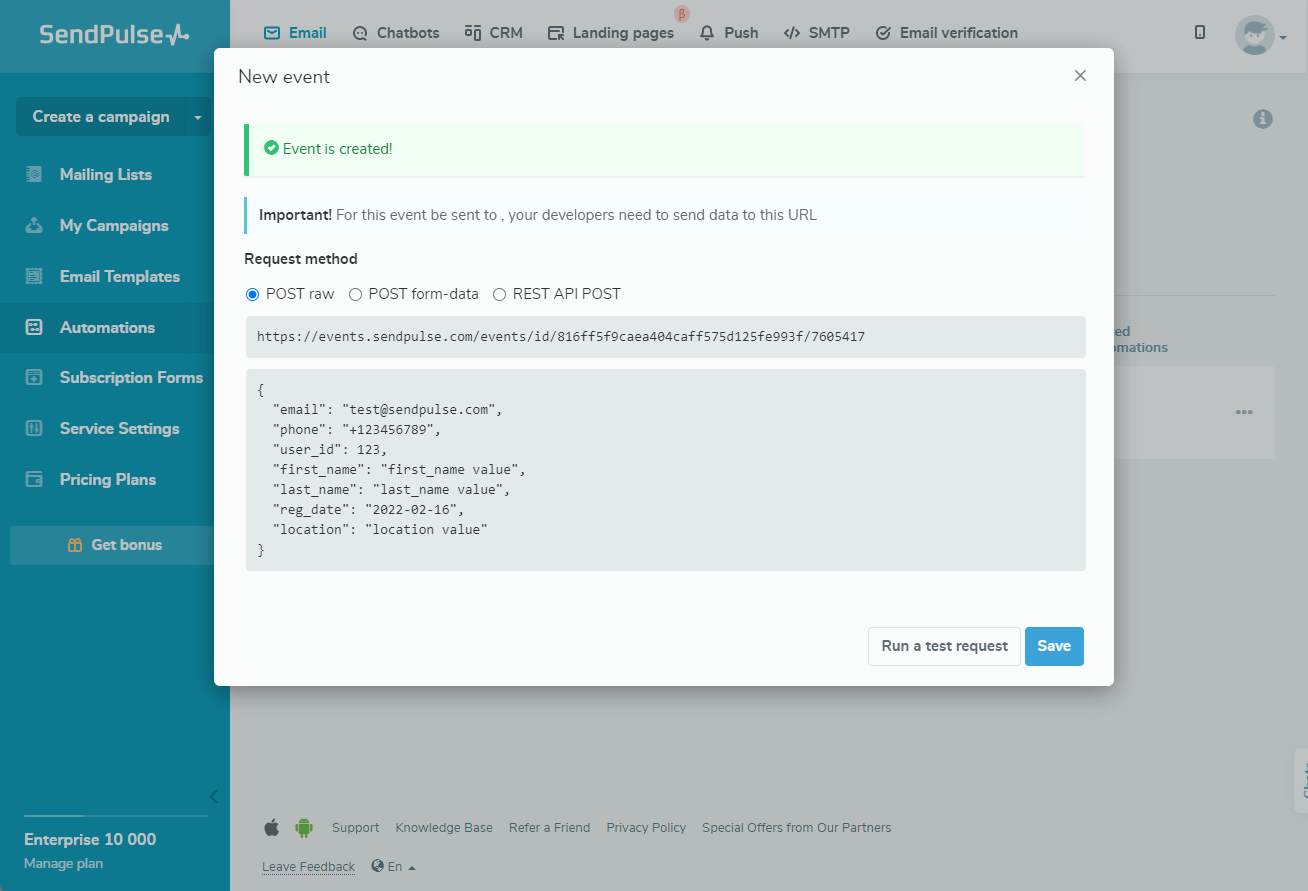Open the Apple app store icon
This screenshot has height=891, width=1308.
pos(271,827)
